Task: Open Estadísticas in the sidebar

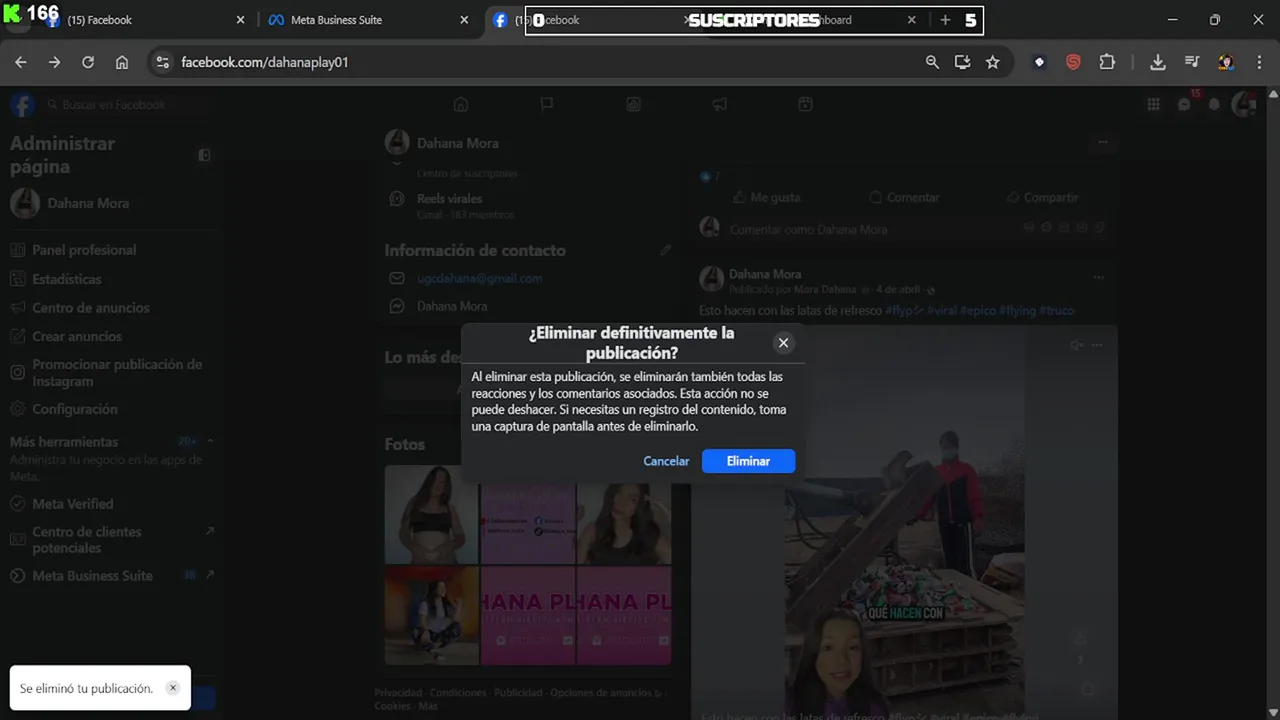Action: click(66, 279)
